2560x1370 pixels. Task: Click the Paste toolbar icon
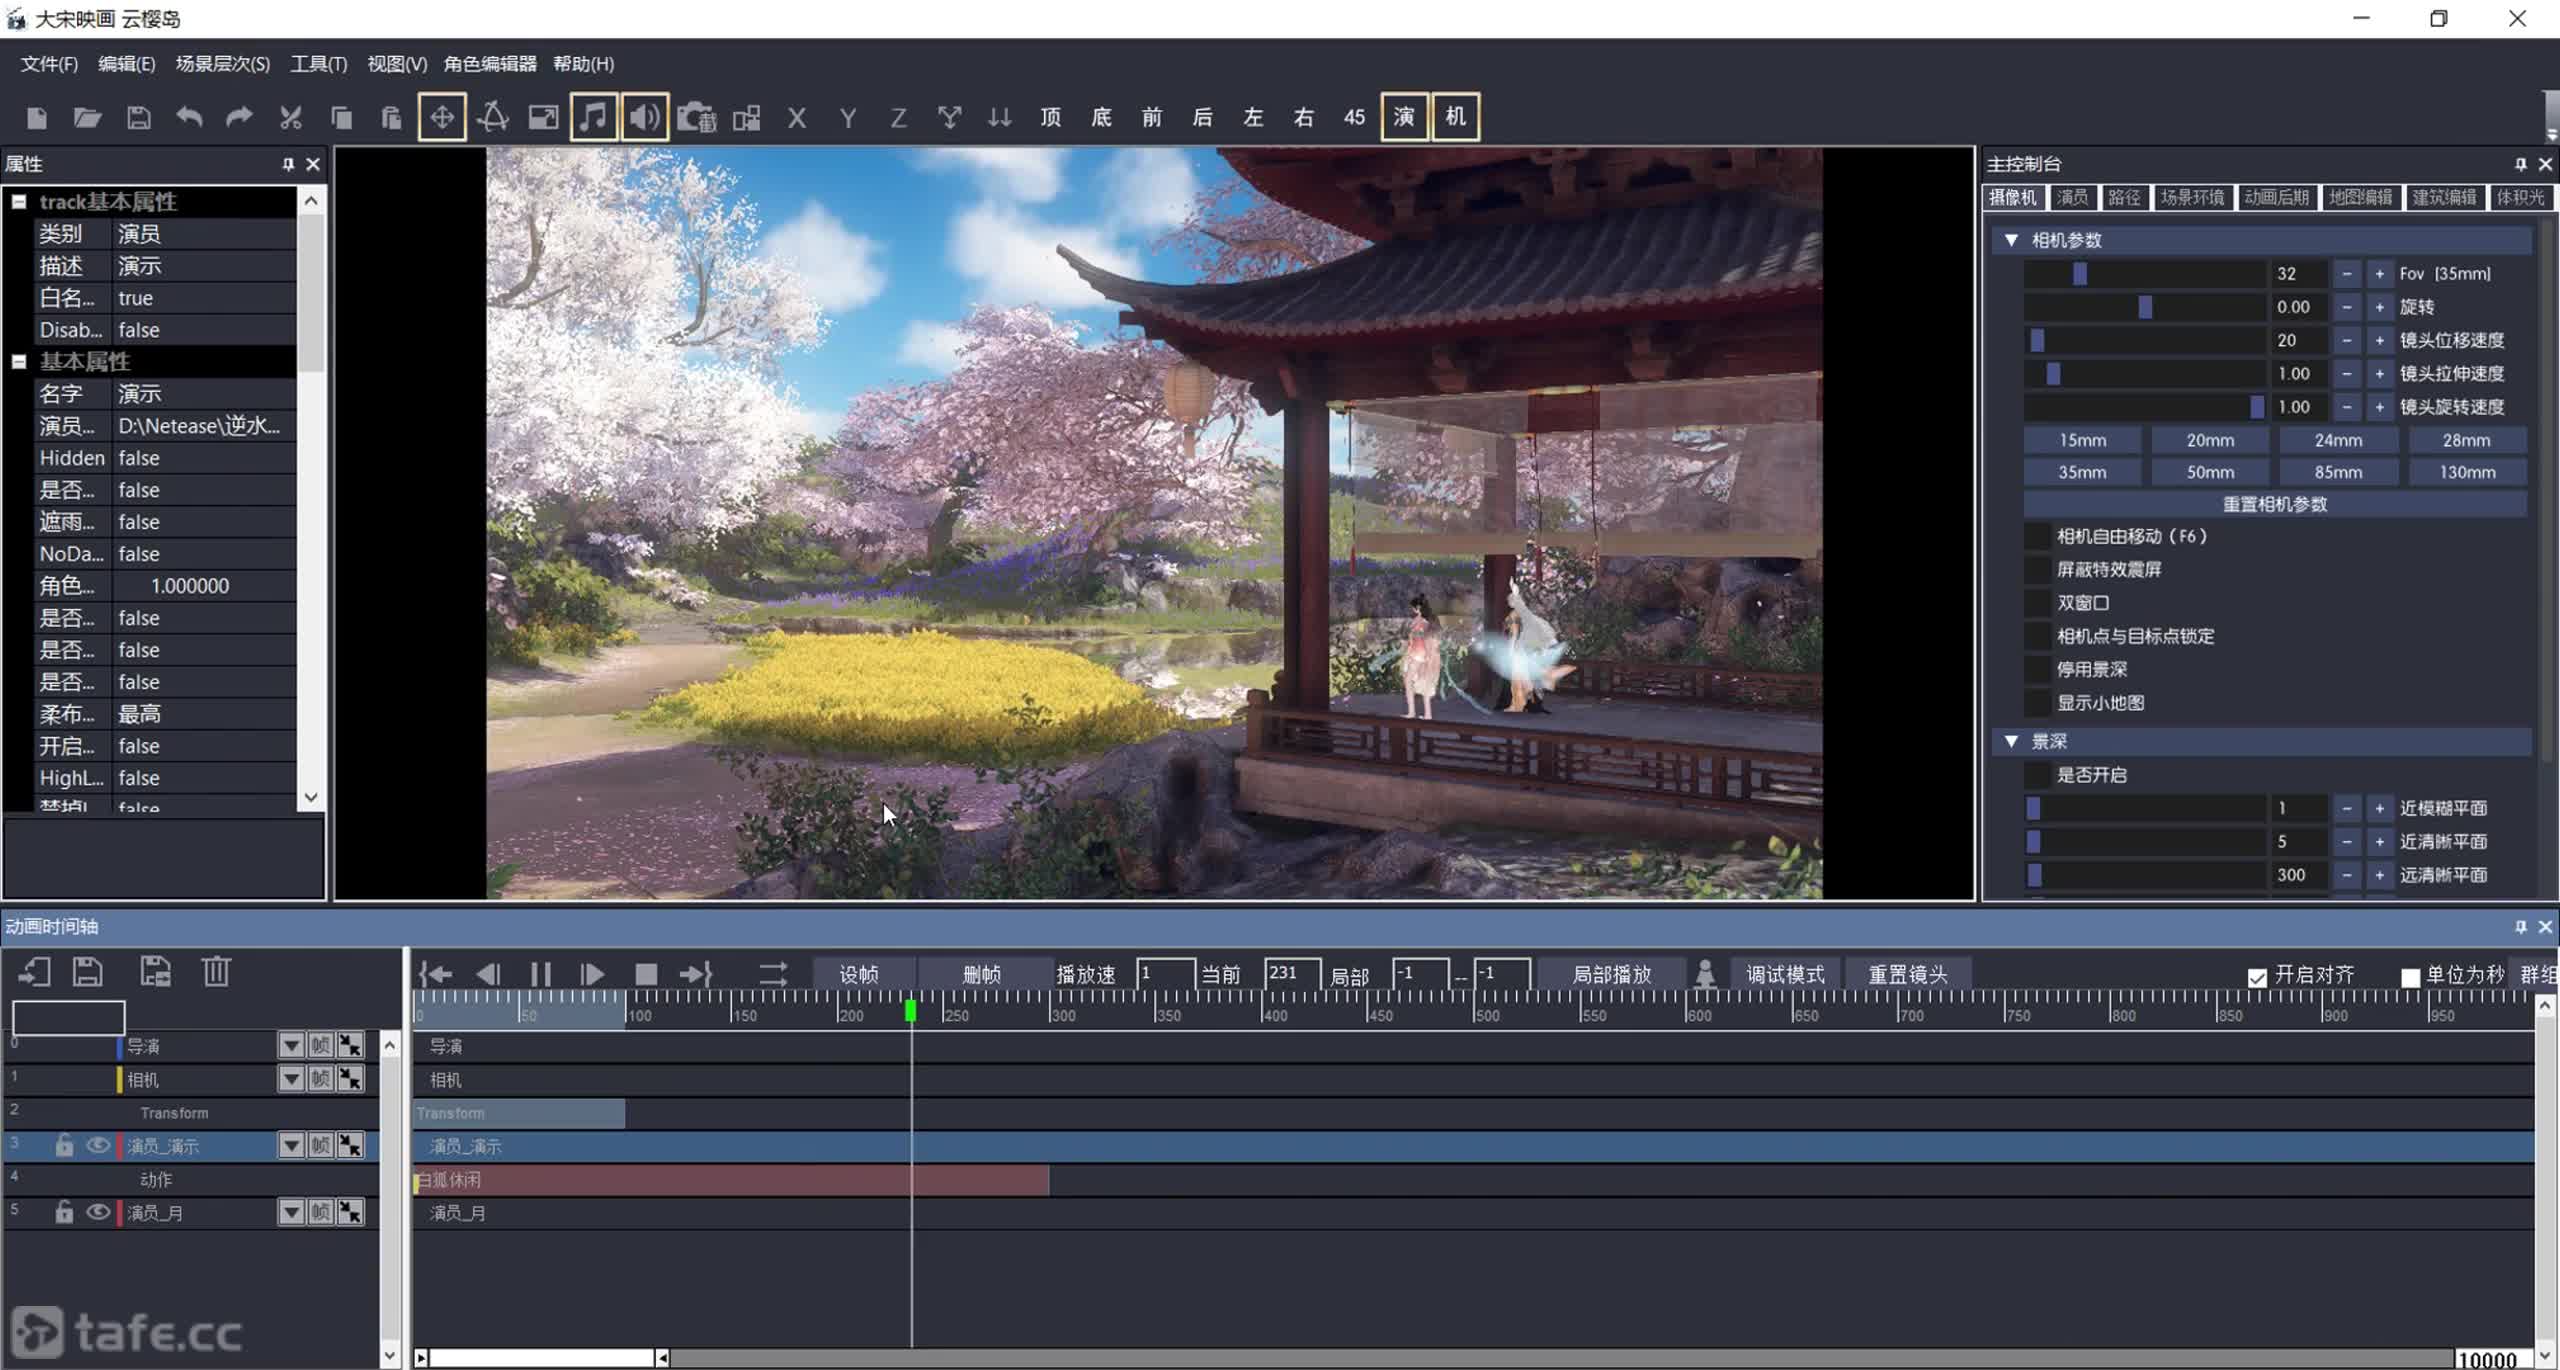(391, 118)
